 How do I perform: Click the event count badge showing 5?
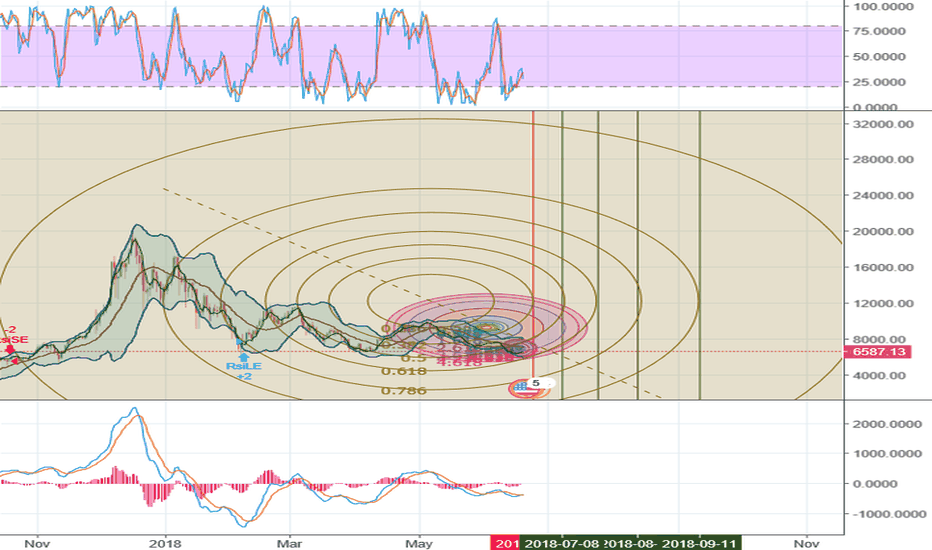536,384
